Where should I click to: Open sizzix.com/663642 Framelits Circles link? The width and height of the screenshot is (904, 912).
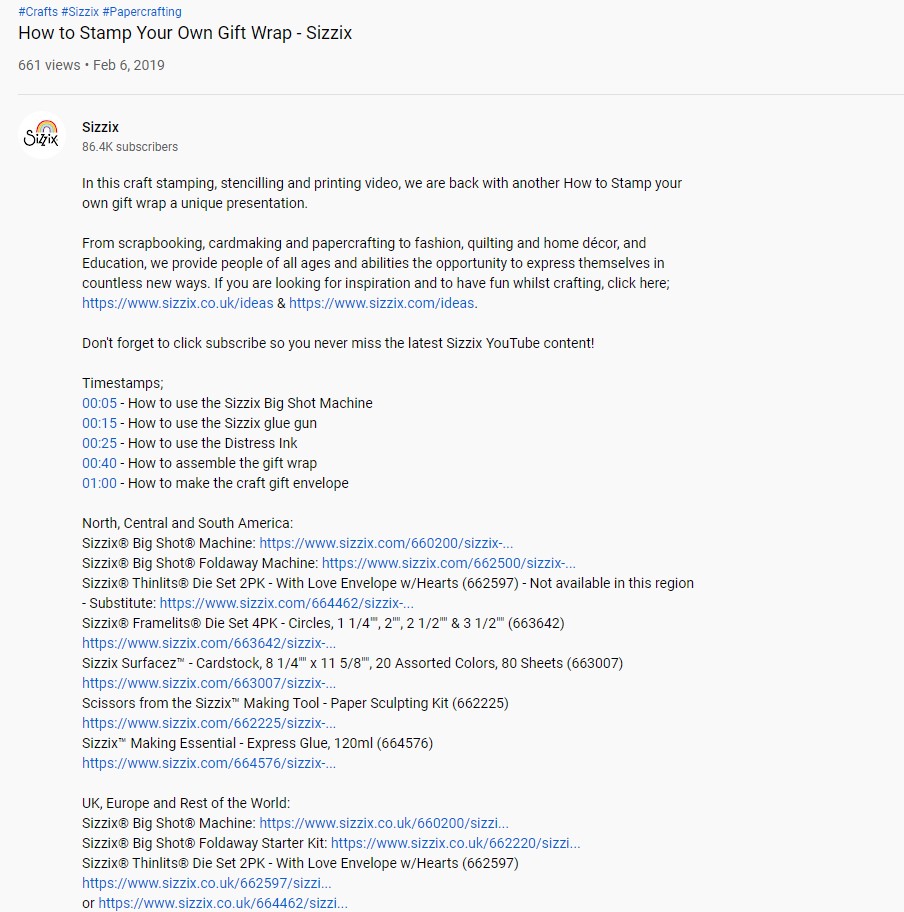click(209, 643)
